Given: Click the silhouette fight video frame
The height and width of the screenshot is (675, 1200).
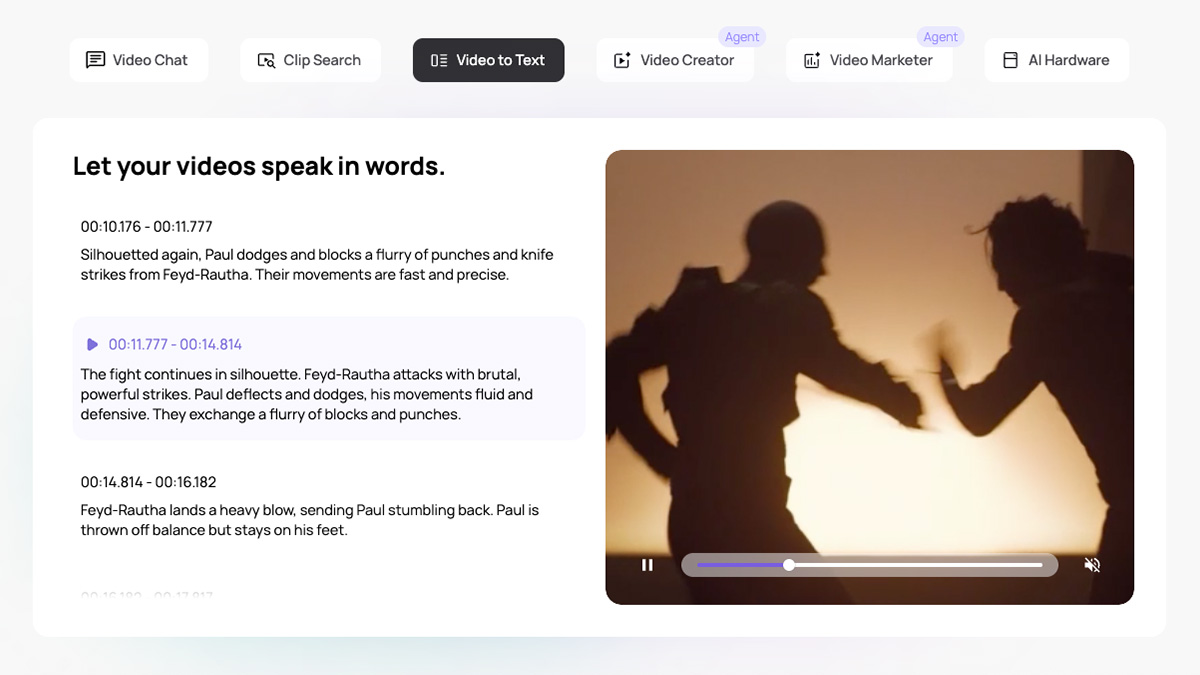Looking at the screenshot, I should 870,377.
